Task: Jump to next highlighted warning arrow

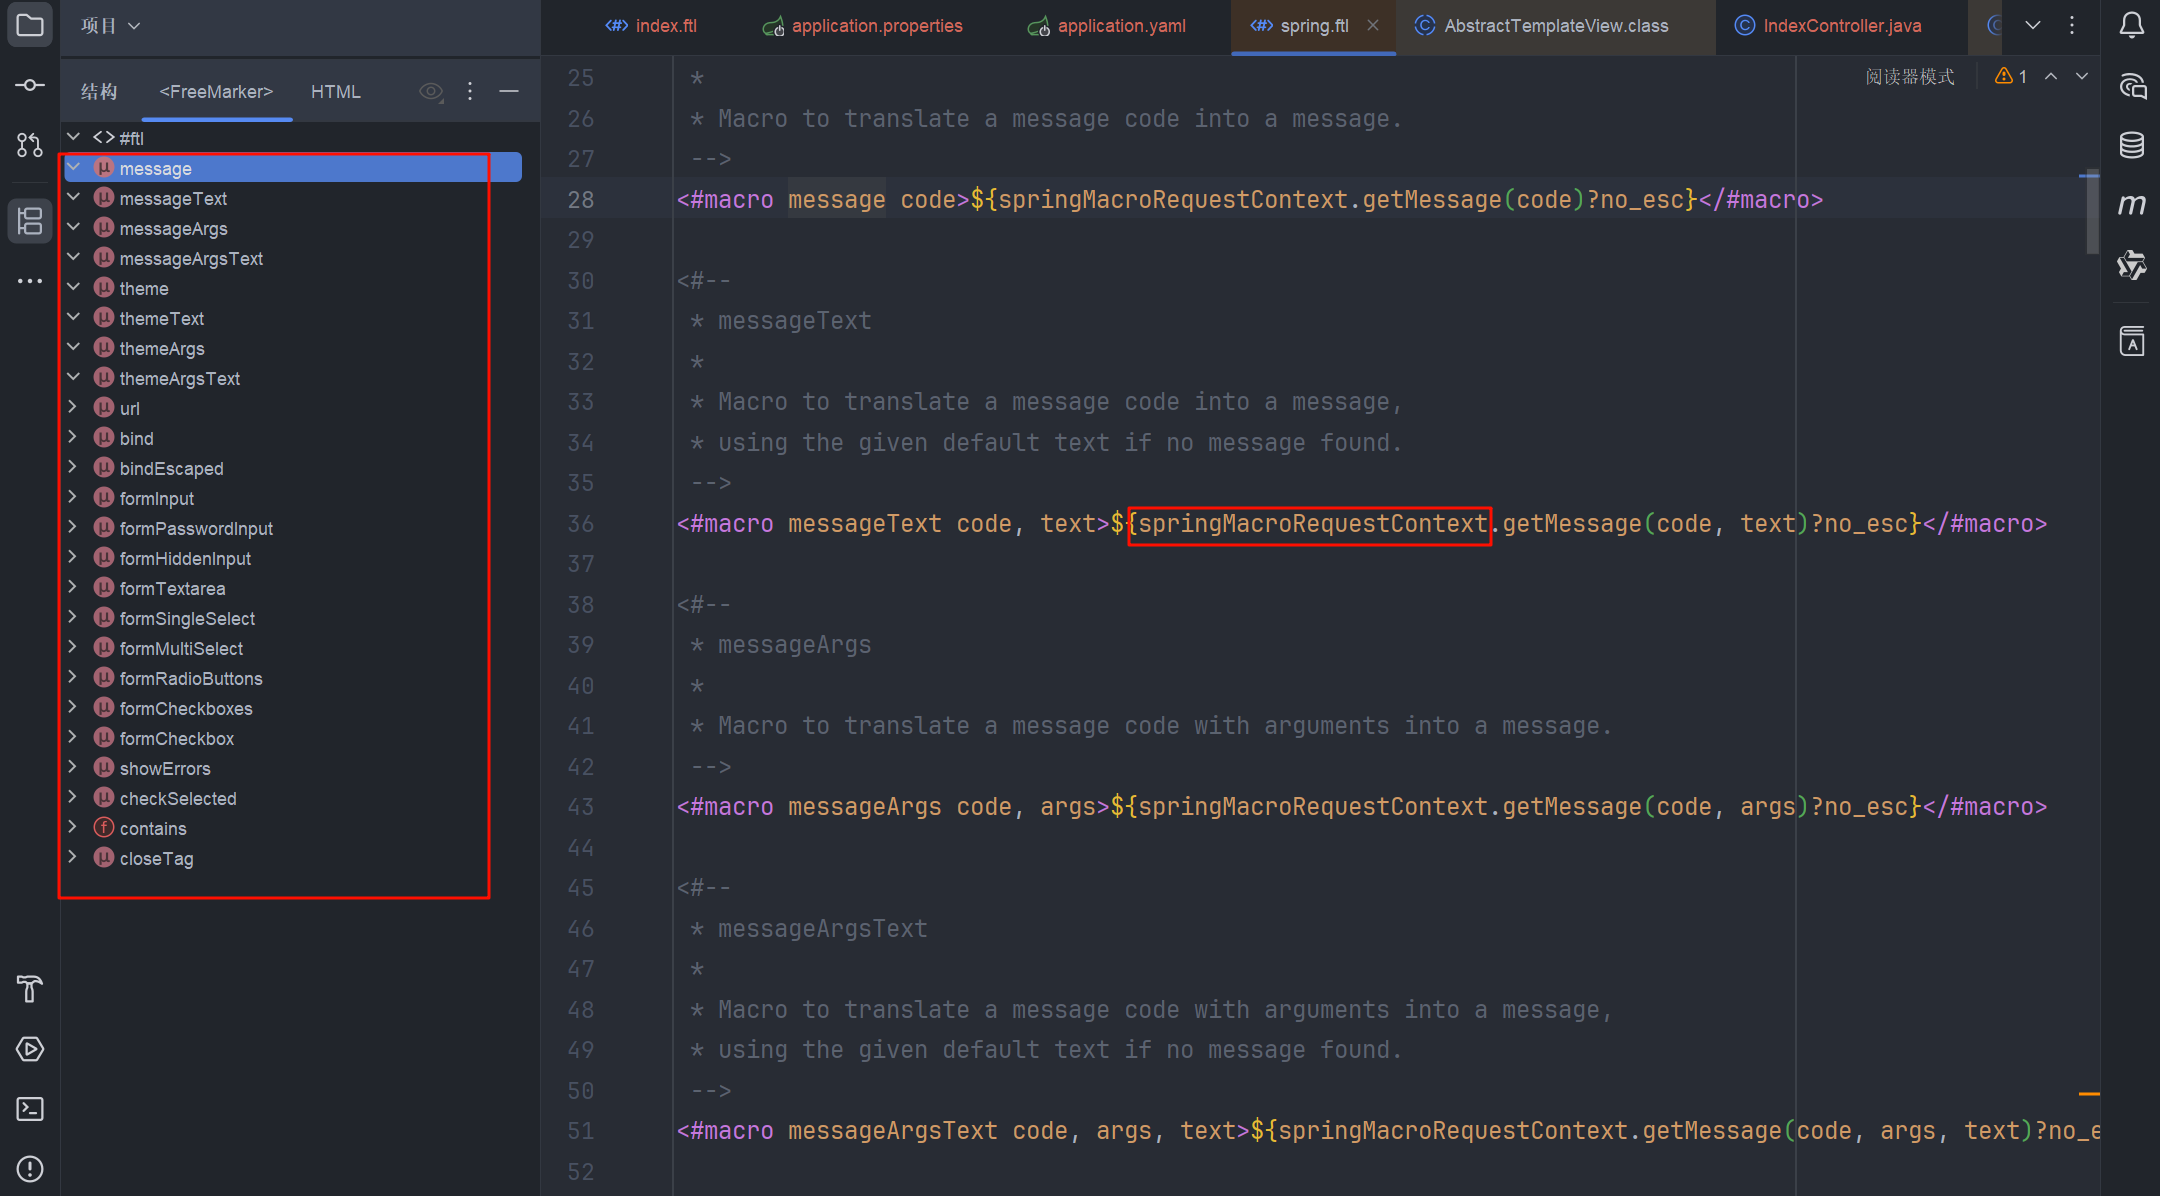Action: (2082, 77)
